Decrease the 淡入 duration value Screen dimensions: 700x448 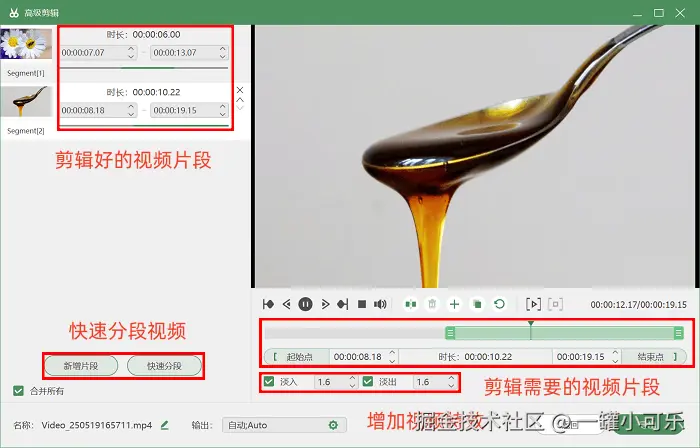352,386
